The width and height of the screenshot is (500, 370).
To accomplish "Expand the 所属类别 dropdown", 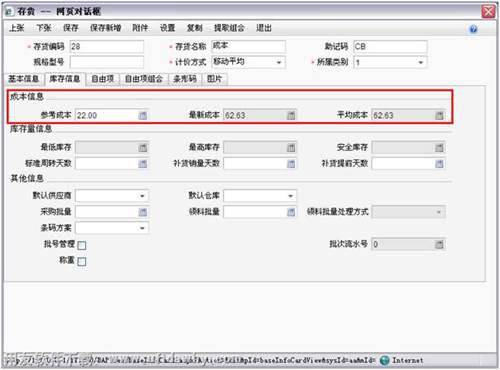I will click(421, 62).
